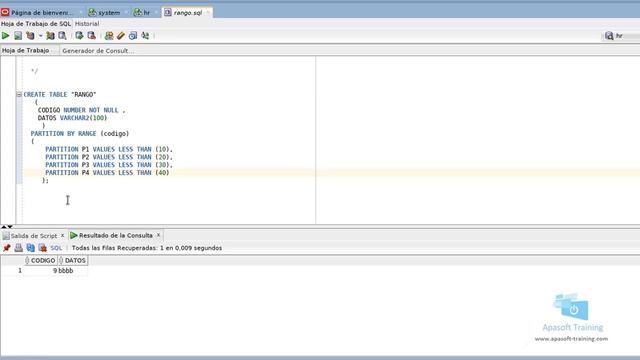Screen dimensions: 640x360
Task: Click the CODIGO NUMBER NOT NULL line
Action: click(82, 110)
